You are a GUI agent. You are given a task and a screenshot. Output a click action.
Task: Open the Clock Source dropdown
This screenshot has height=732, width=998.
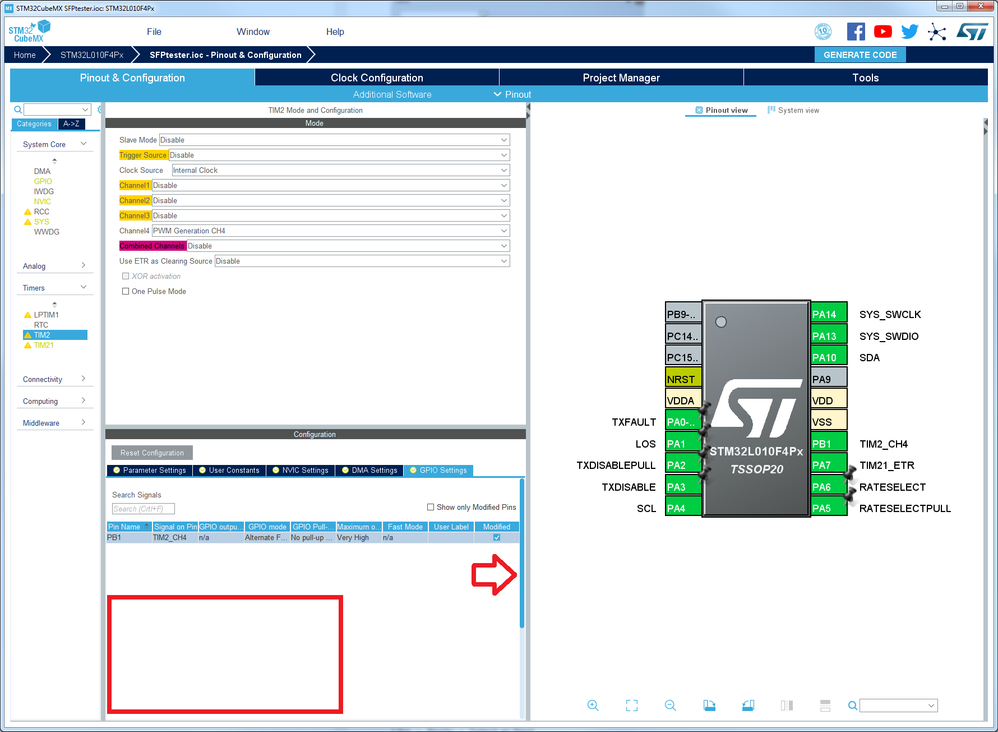pyautogui.click(x=341, y=171)
